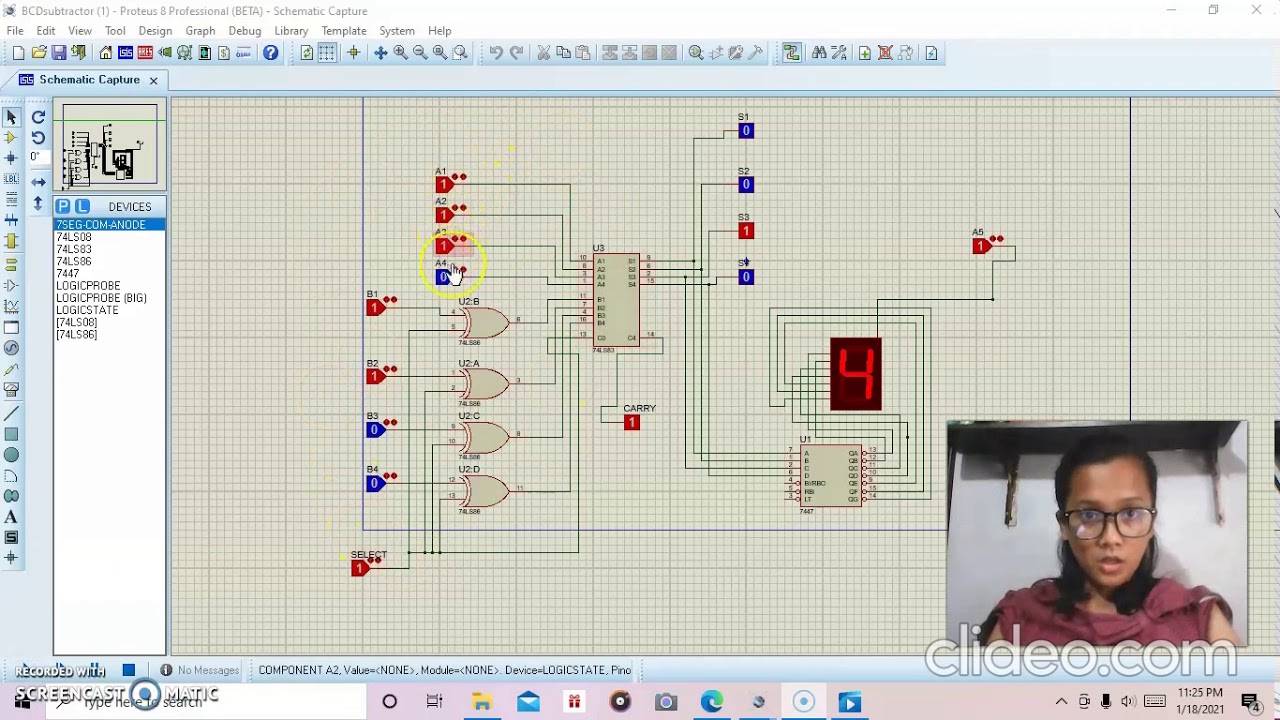Click the Zoom In magnifier icon
This screenshot has height=720, width=1280.
point(401,53)
